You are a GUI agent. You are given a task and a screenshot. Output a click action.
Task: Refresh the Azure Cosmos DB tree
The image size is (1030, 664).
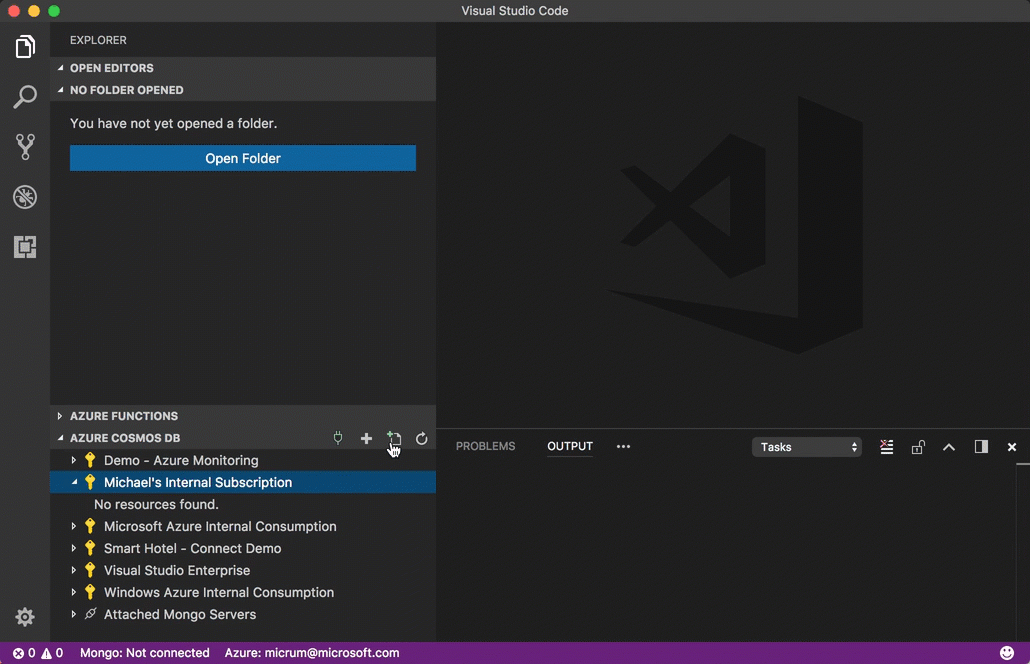point(422,438)
